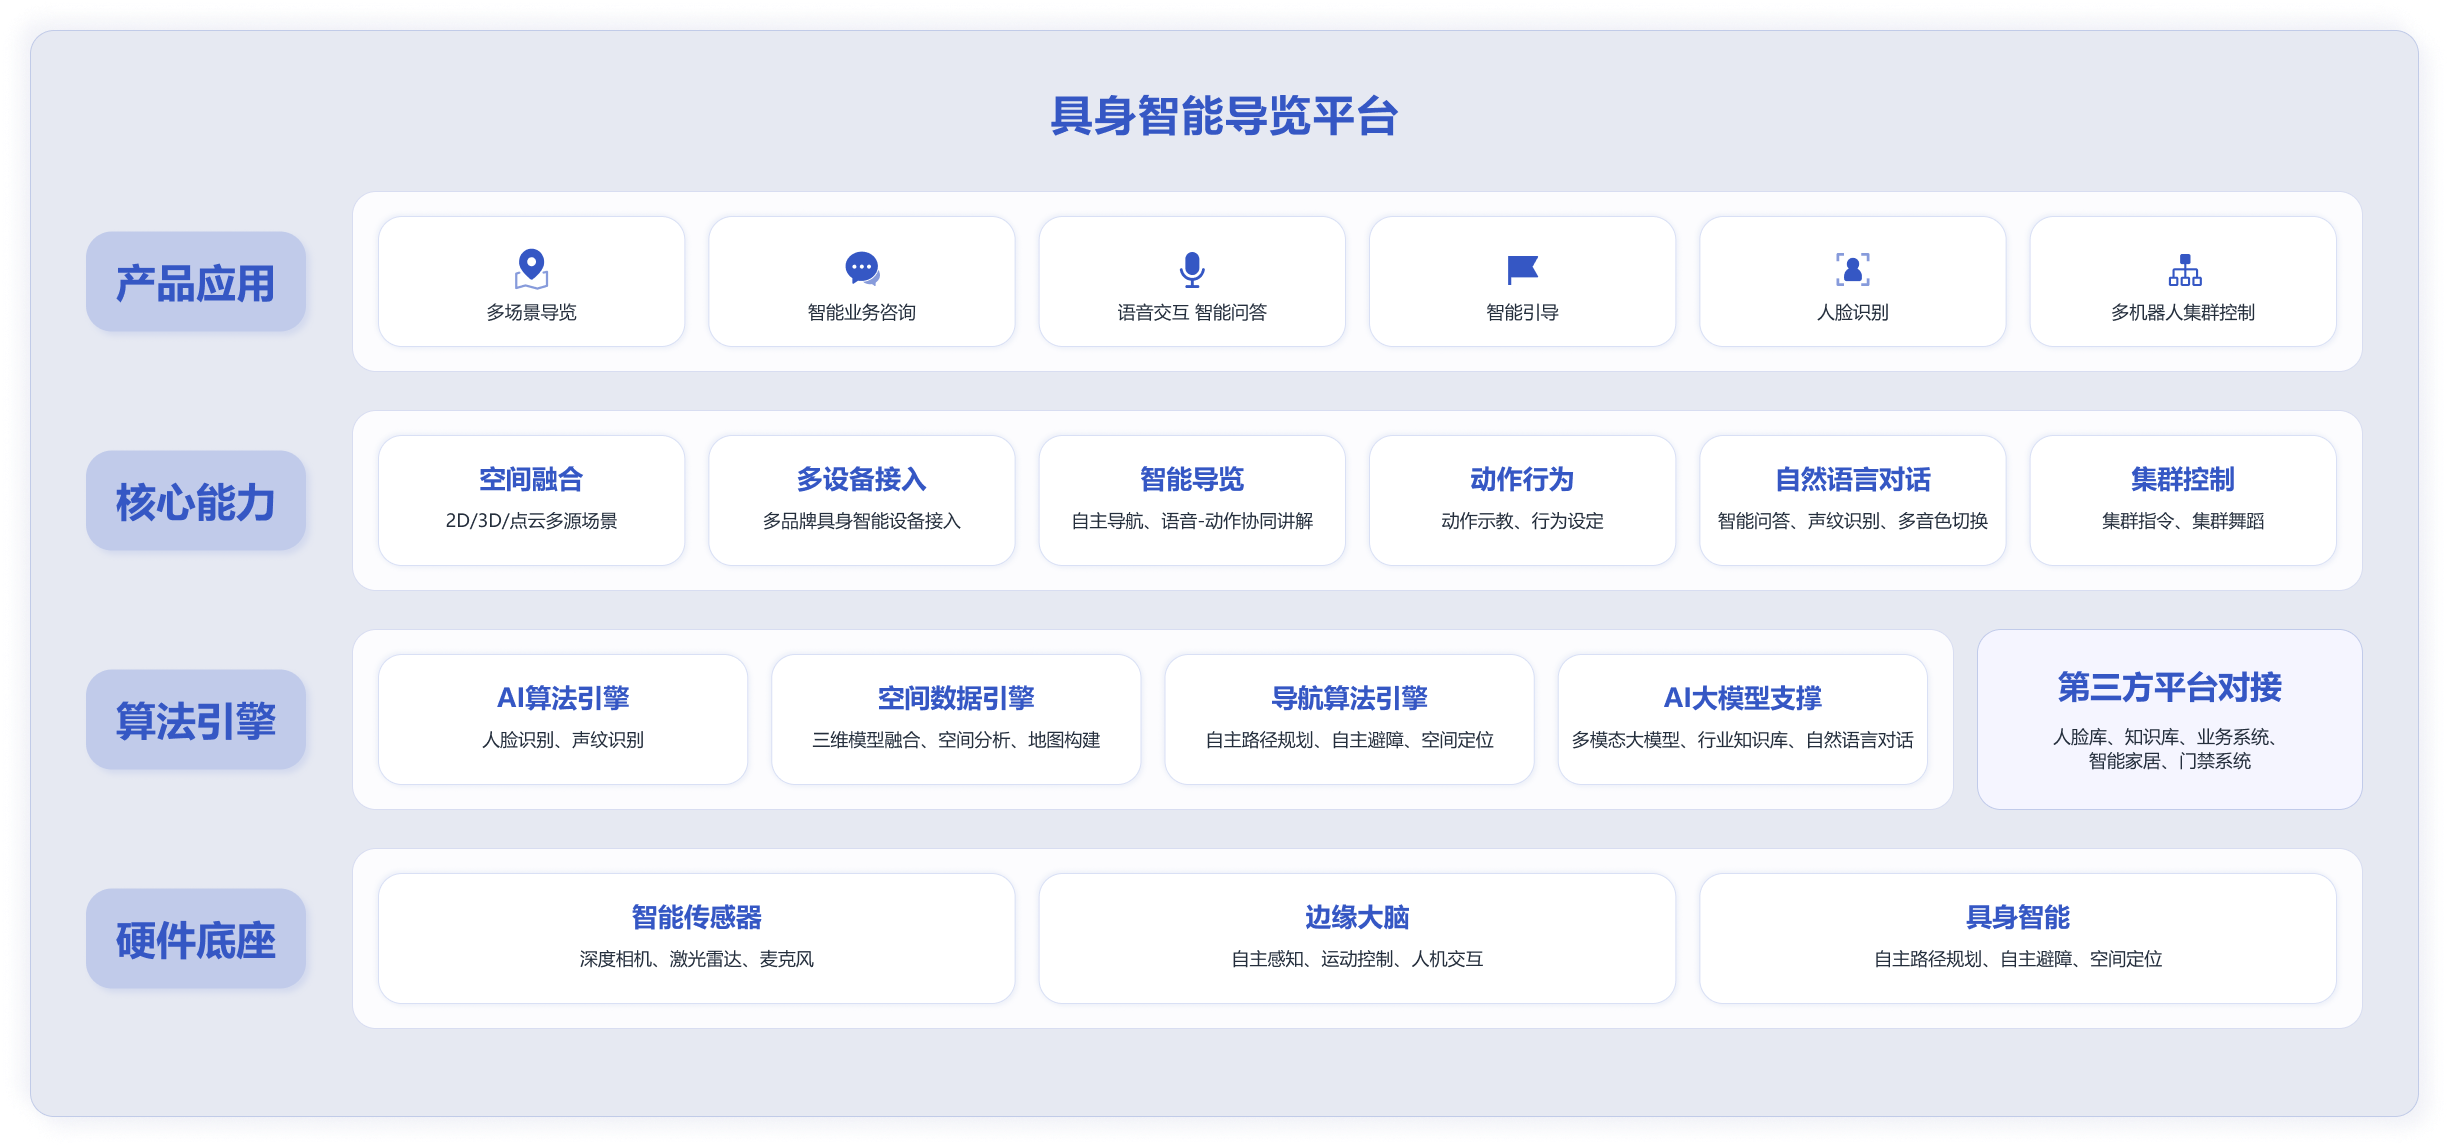
Task: Click the microphone icon for 语音交互
Action: click(1191, 268)
